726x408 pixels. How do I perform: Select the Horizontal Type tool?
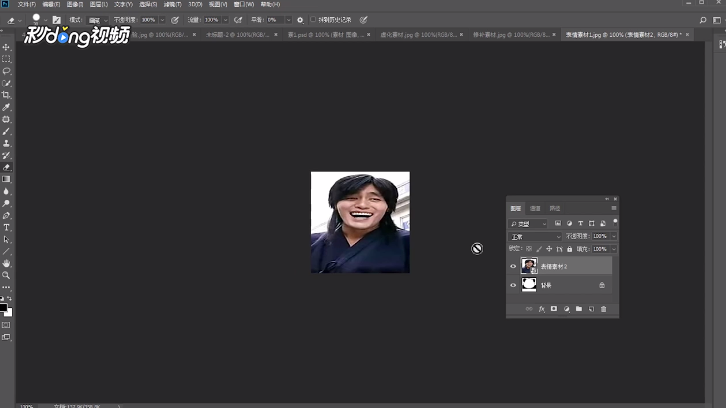point(6,227)
